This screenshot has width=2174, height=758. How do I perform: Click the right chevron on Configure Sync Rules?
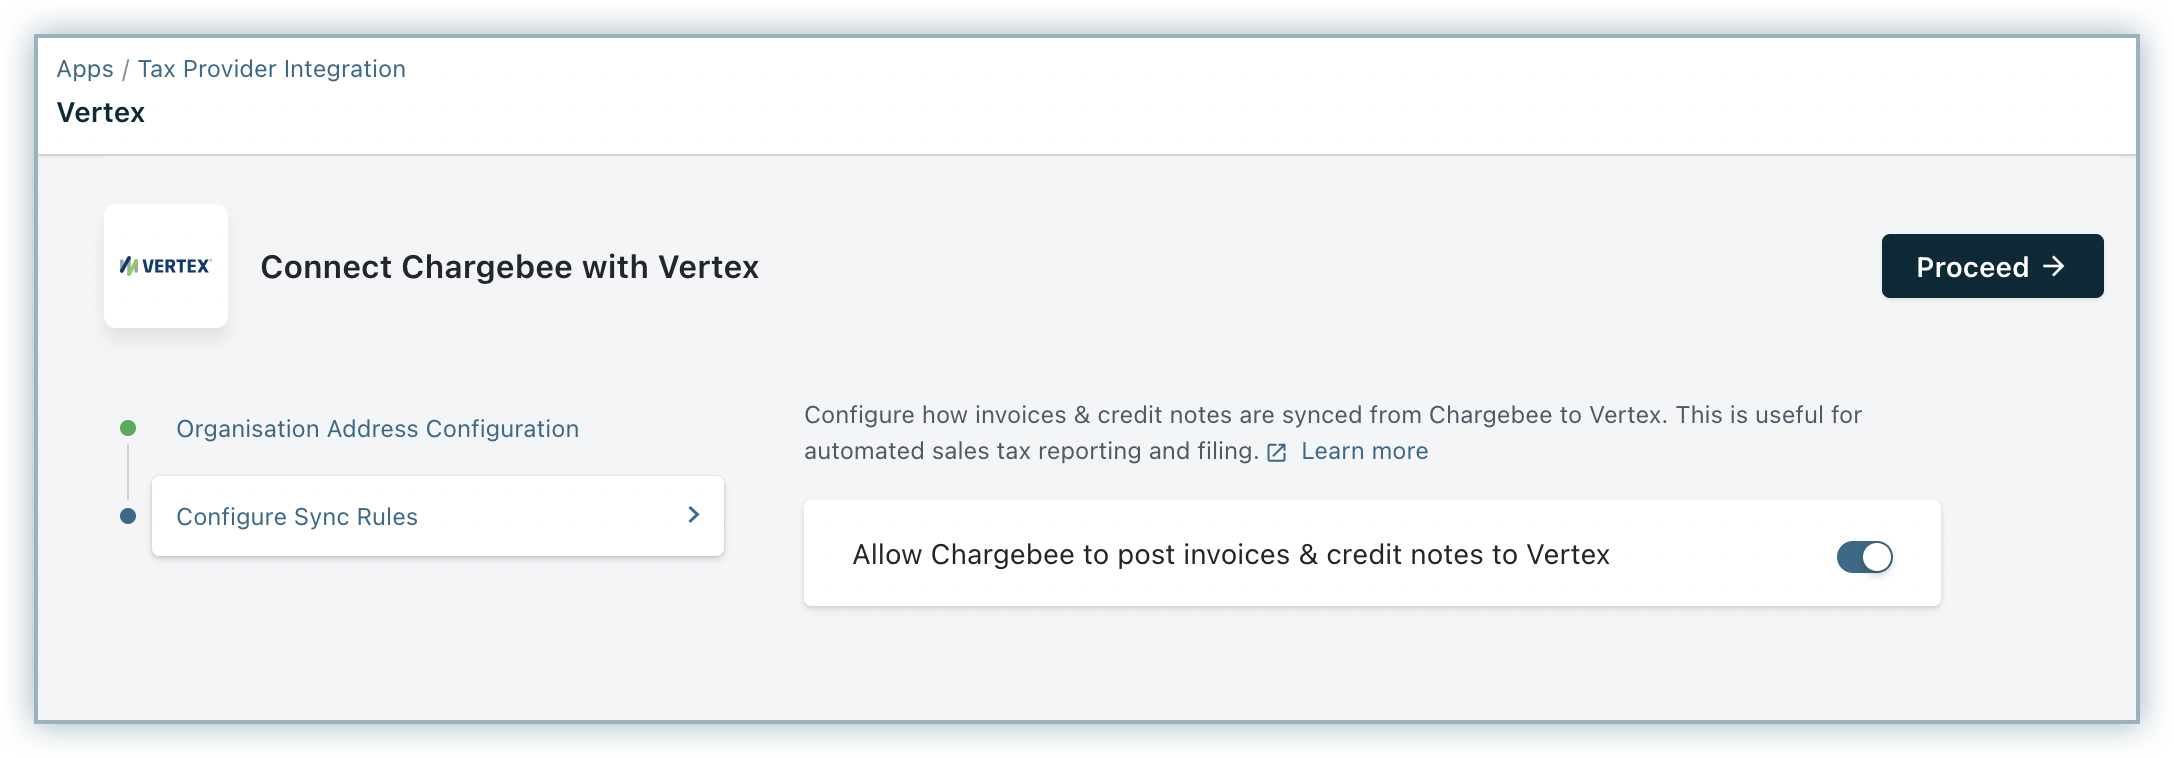(x=693, y=515)
